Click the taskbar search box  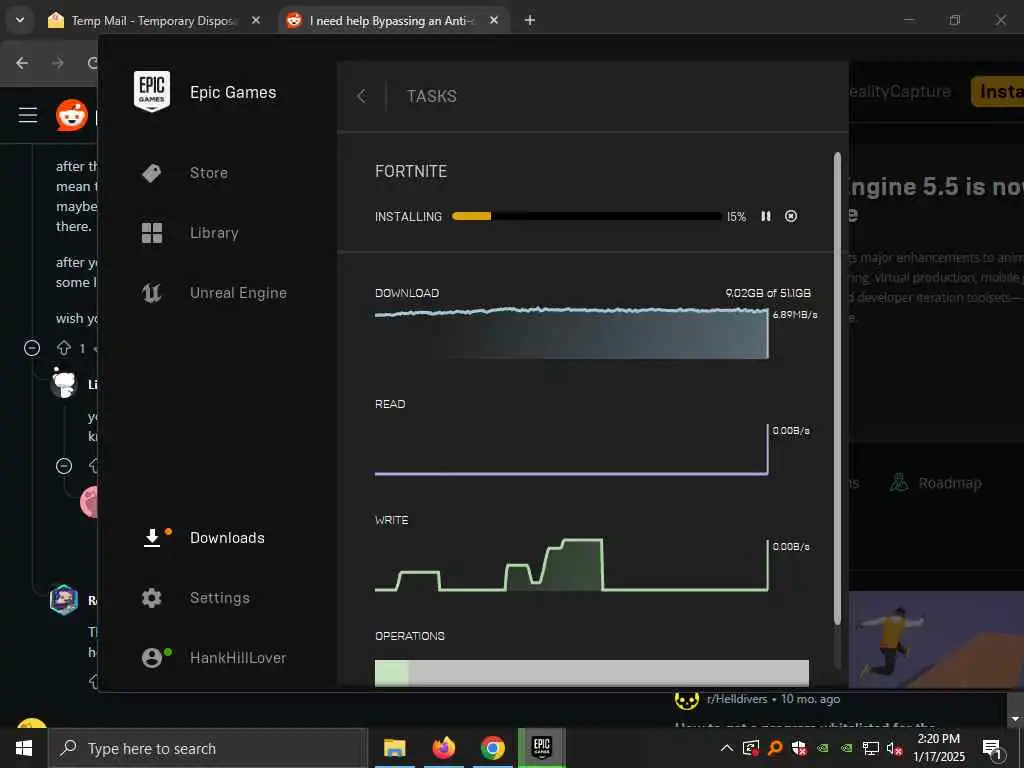208,748
